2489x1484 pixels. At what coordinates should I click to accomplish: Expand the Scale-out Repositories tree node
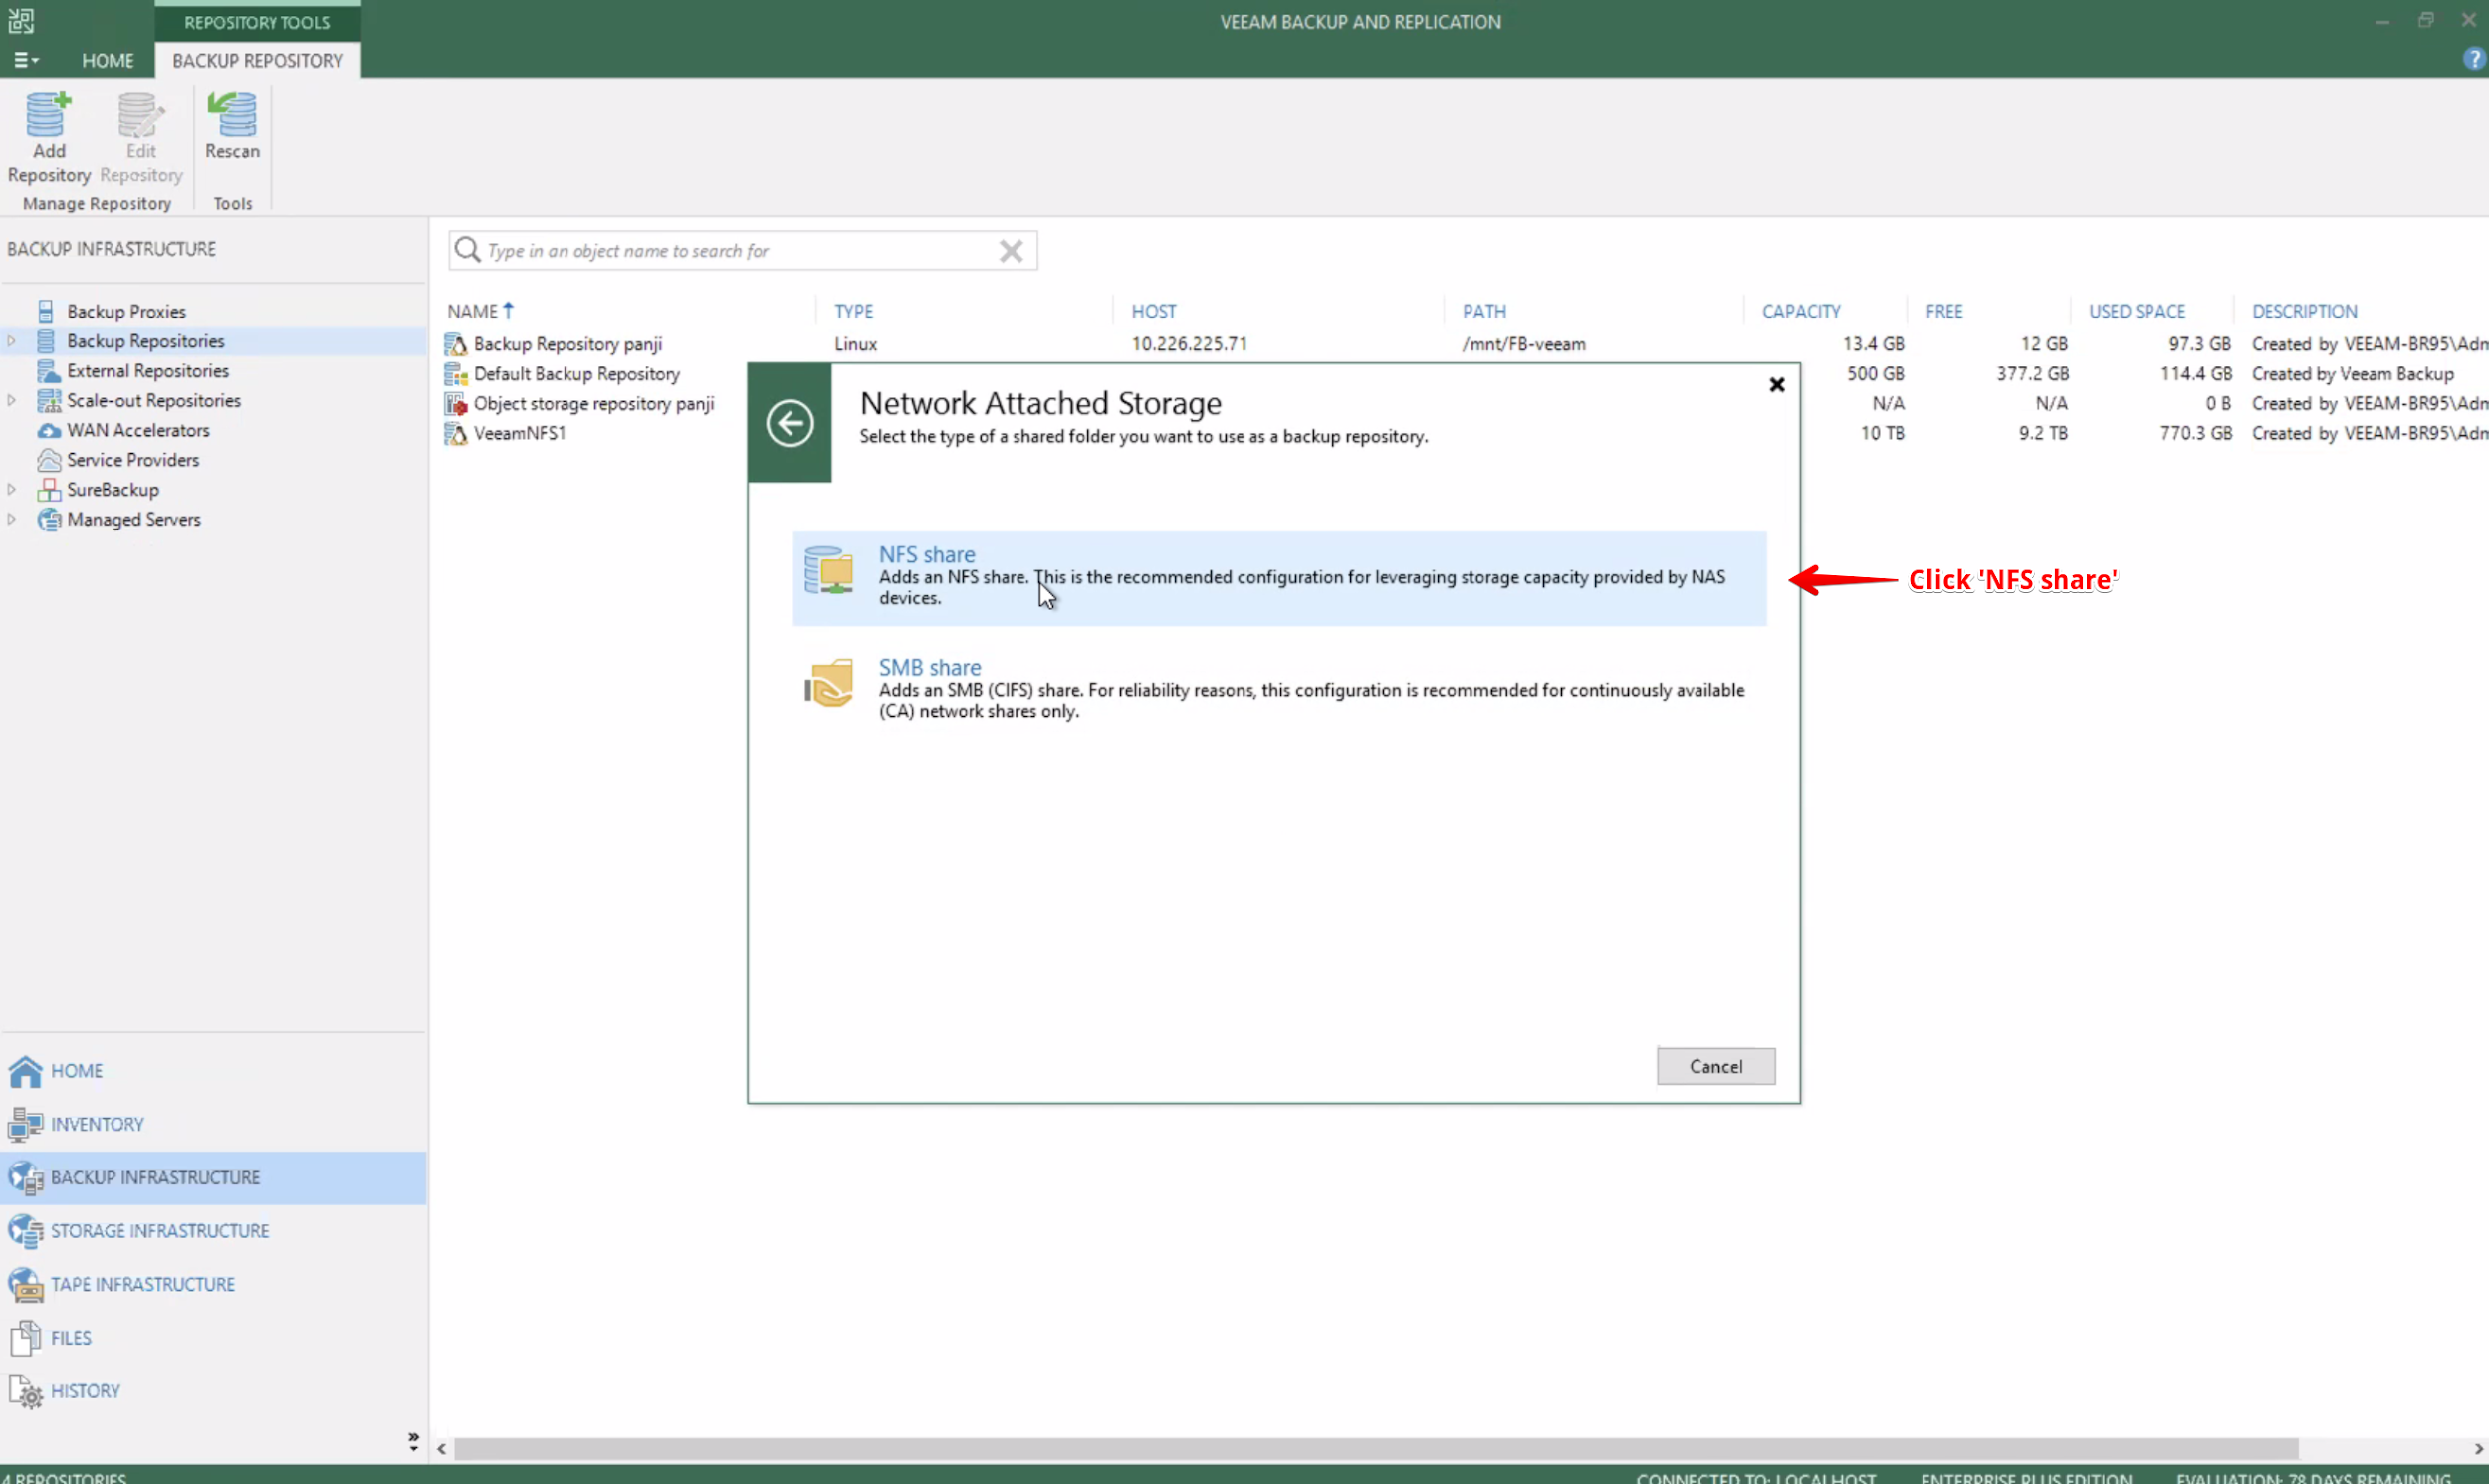point(11,400)
